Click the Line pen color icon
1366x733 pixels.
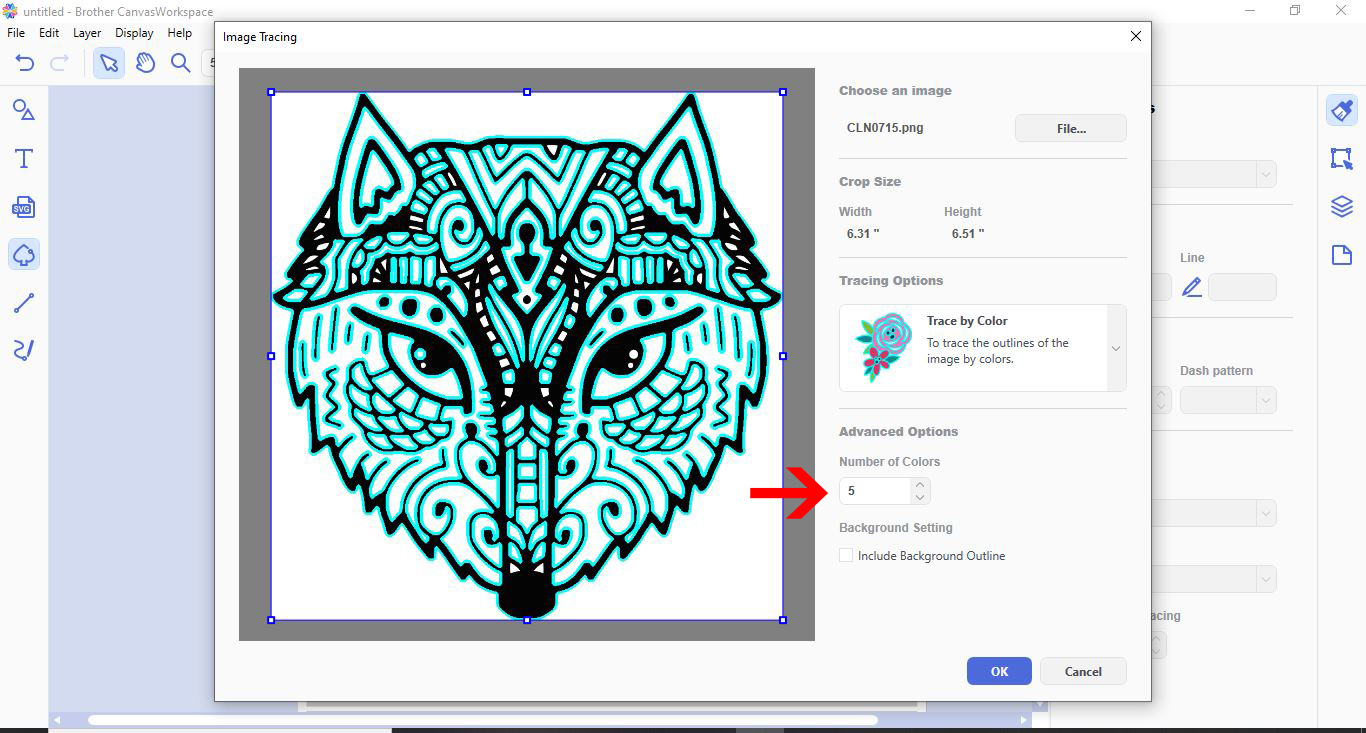1192,288
